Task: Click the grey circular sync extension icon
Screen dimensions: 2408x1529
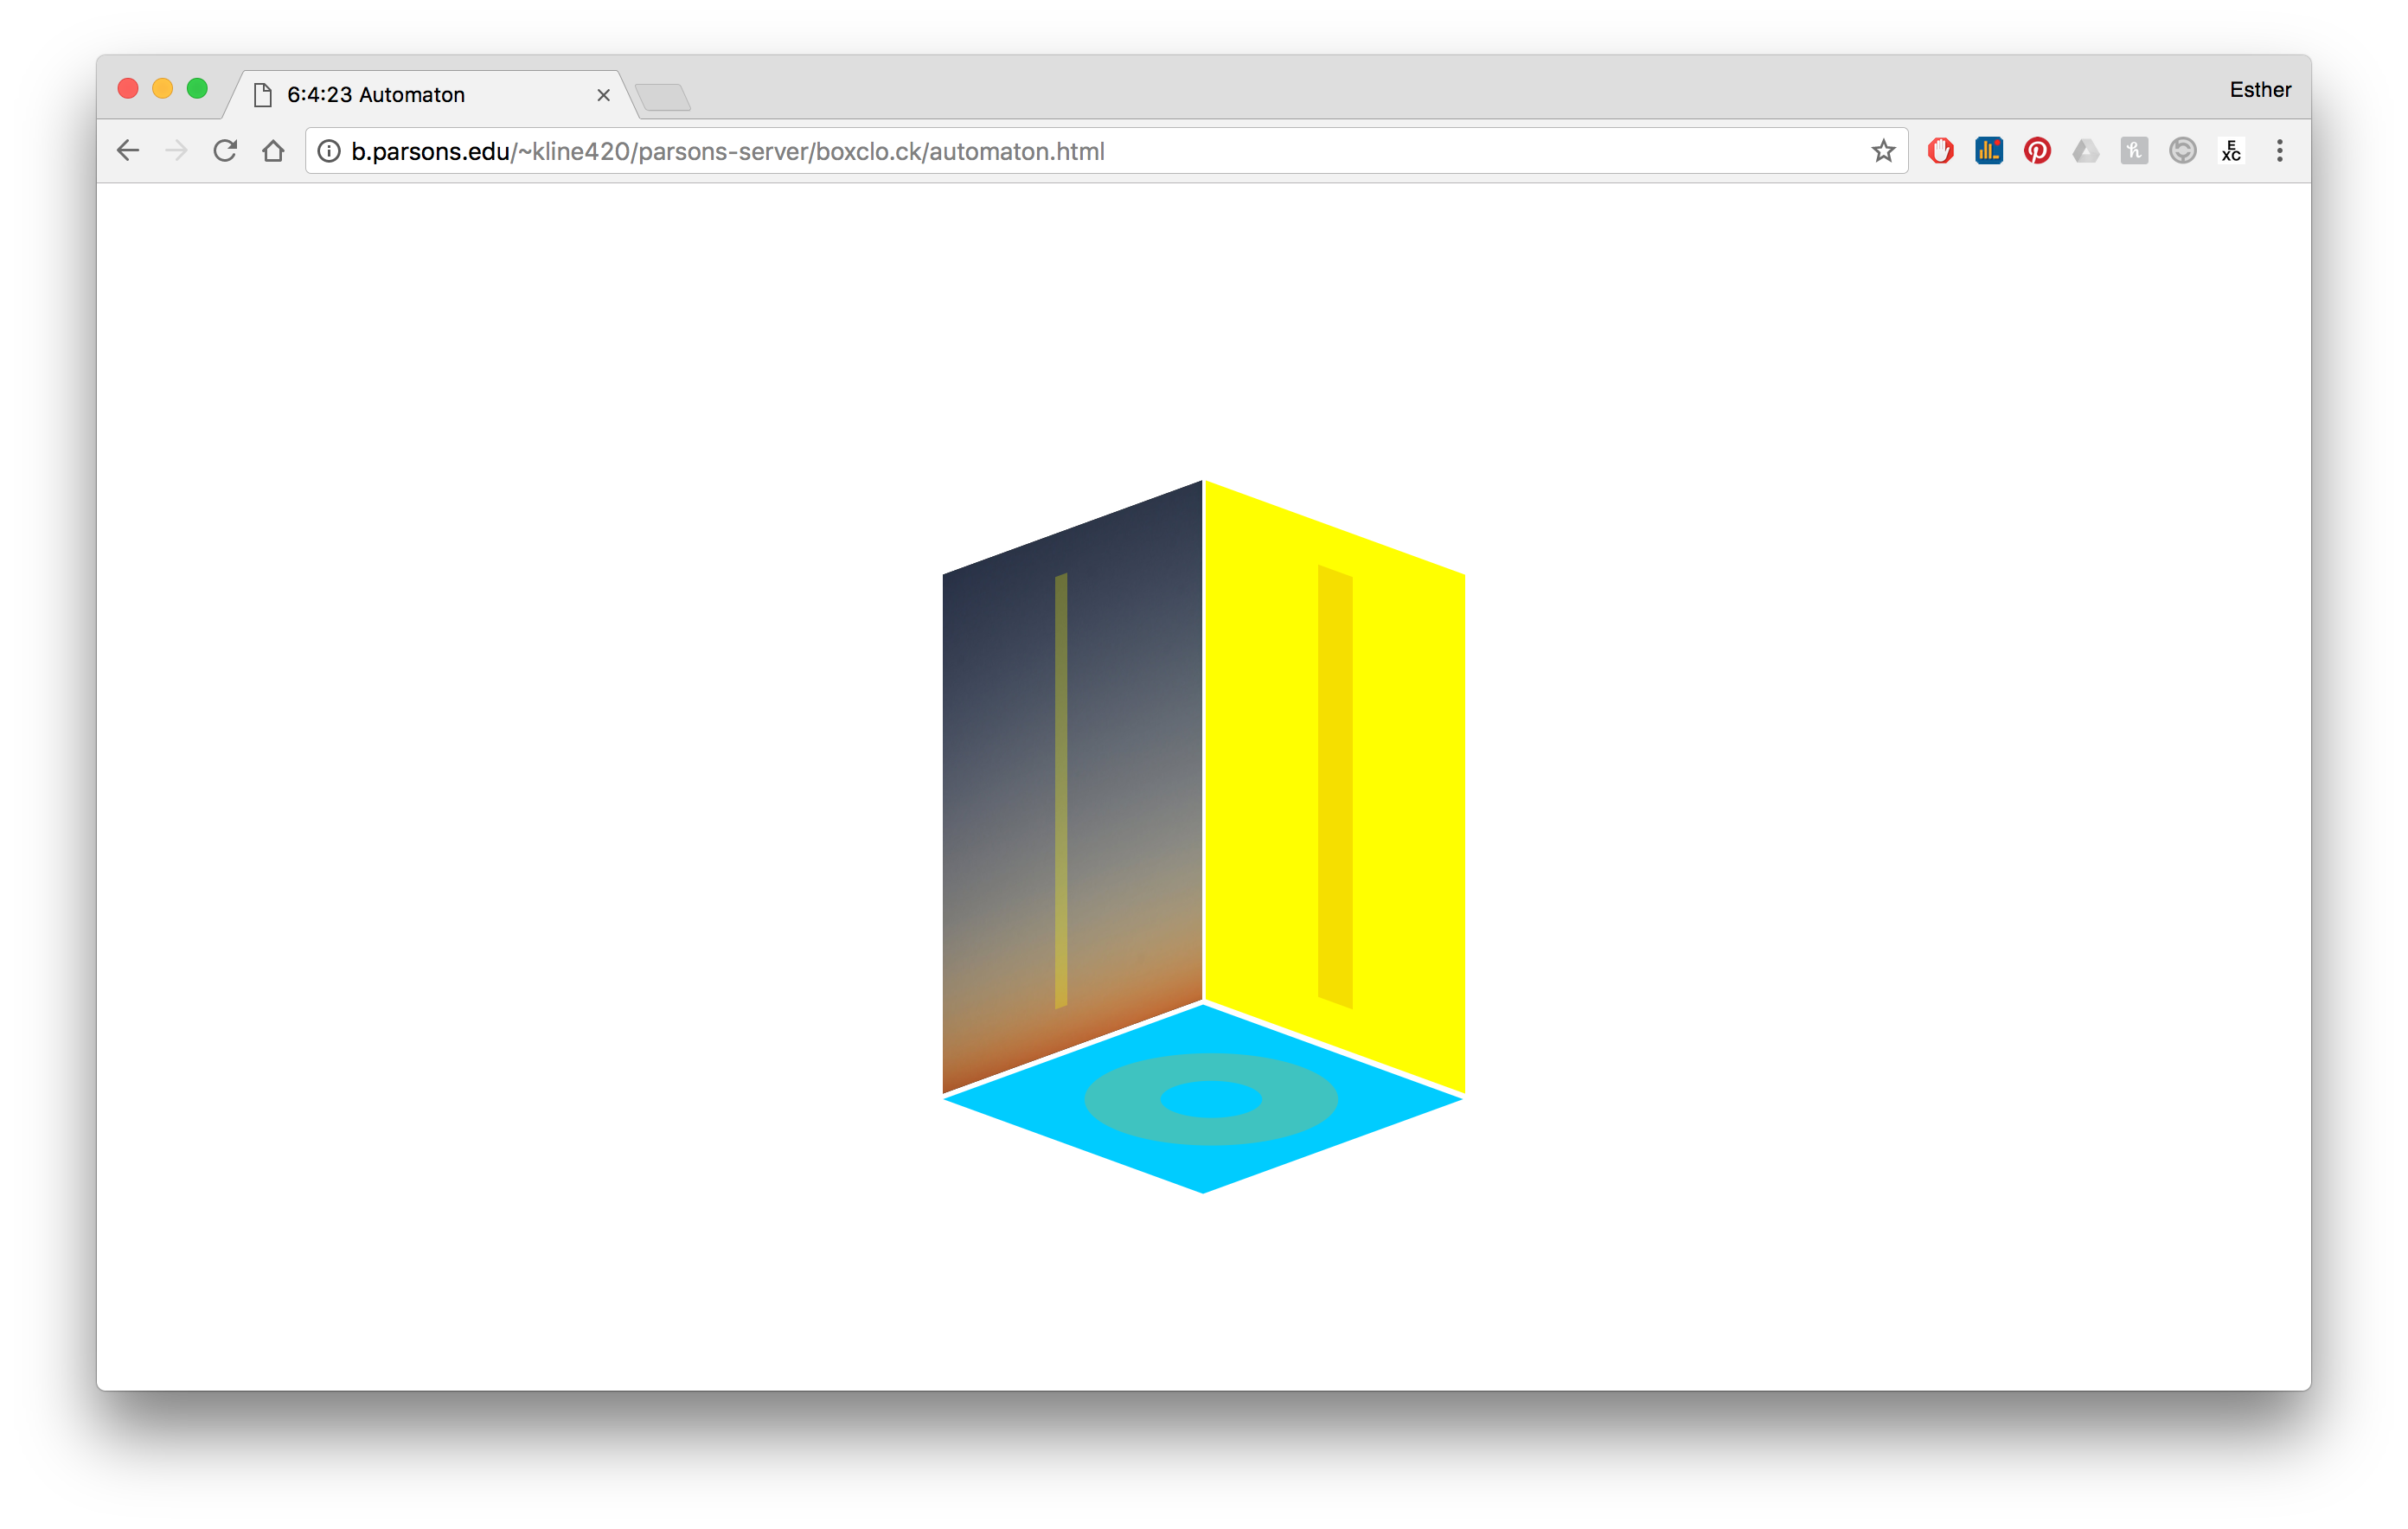Action: point(2182,151)
